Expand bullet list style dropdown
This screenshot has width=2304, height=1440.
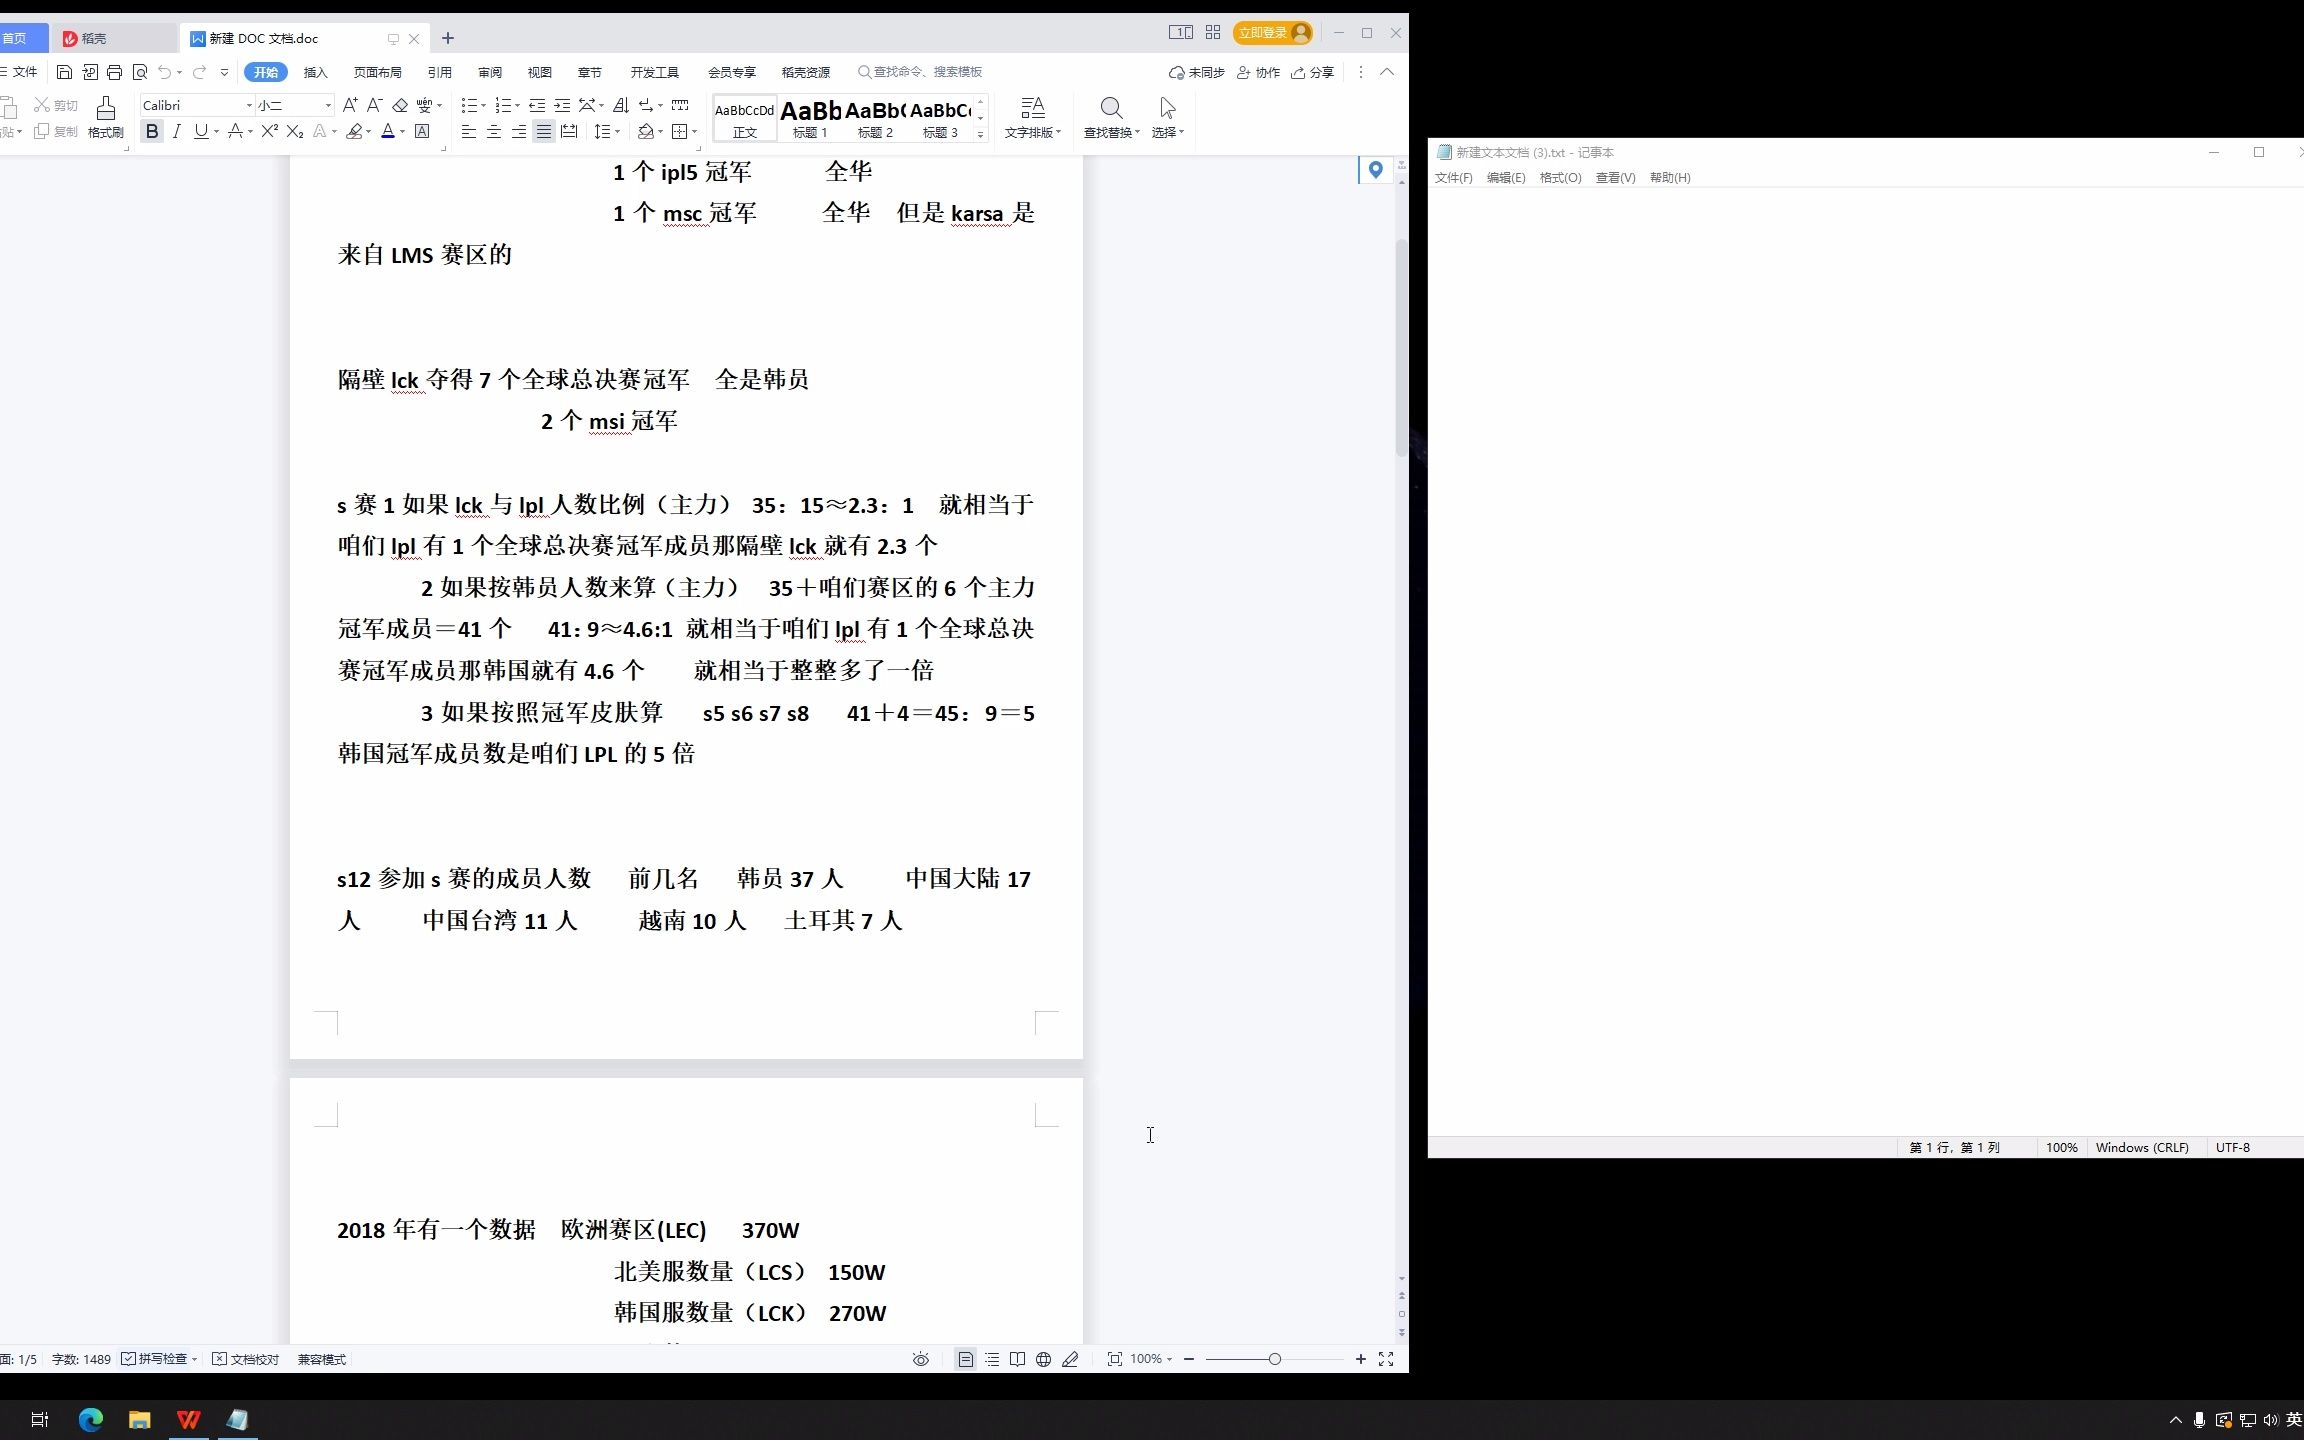484,106
